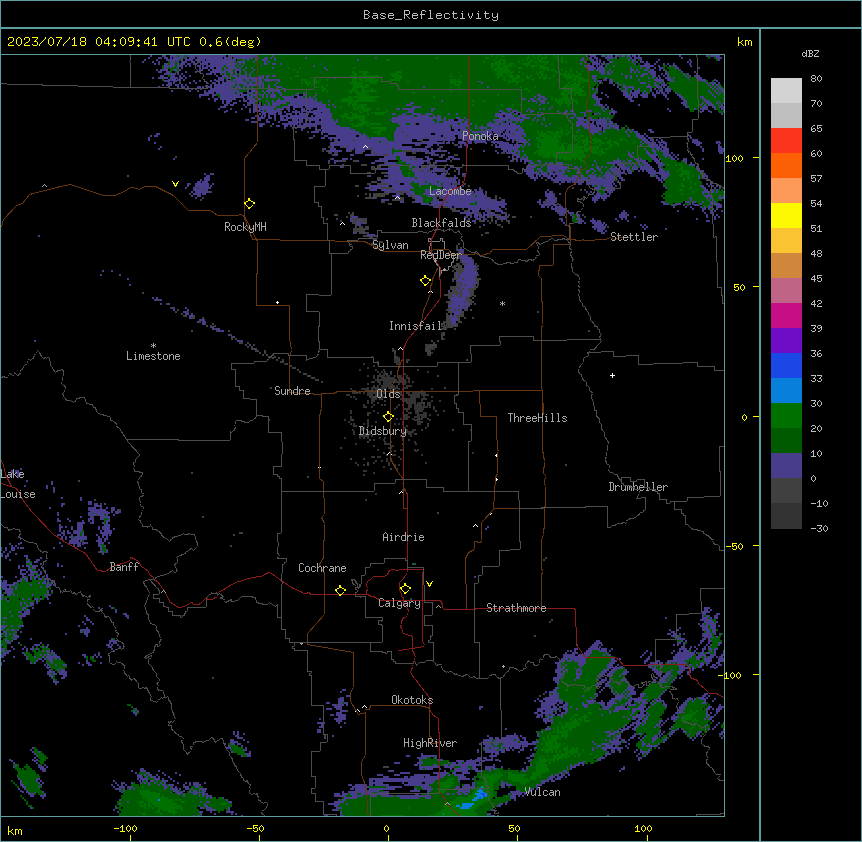Image resolution: width=862 pixels, height=842 pixels.
Task: Click the -30 value on the dBZ legend
Action: (x=819, y=528)
